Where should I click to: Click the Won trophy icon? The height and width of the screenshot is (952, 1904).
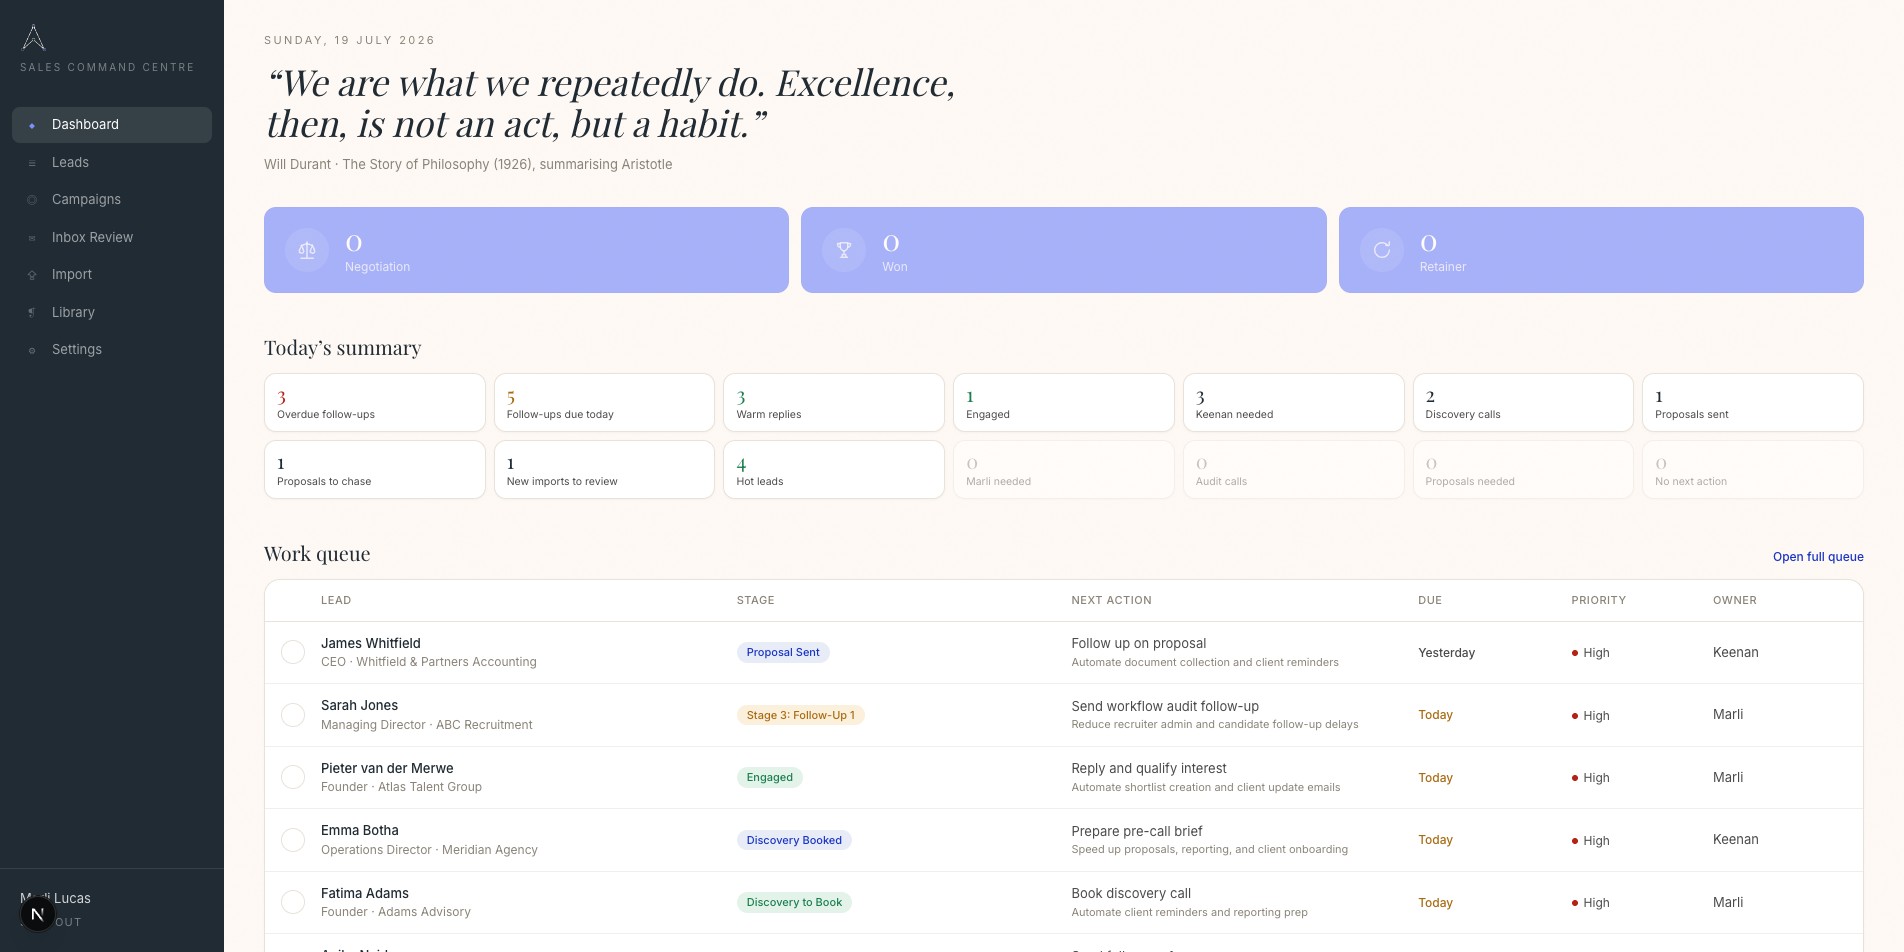click(844, 250)
